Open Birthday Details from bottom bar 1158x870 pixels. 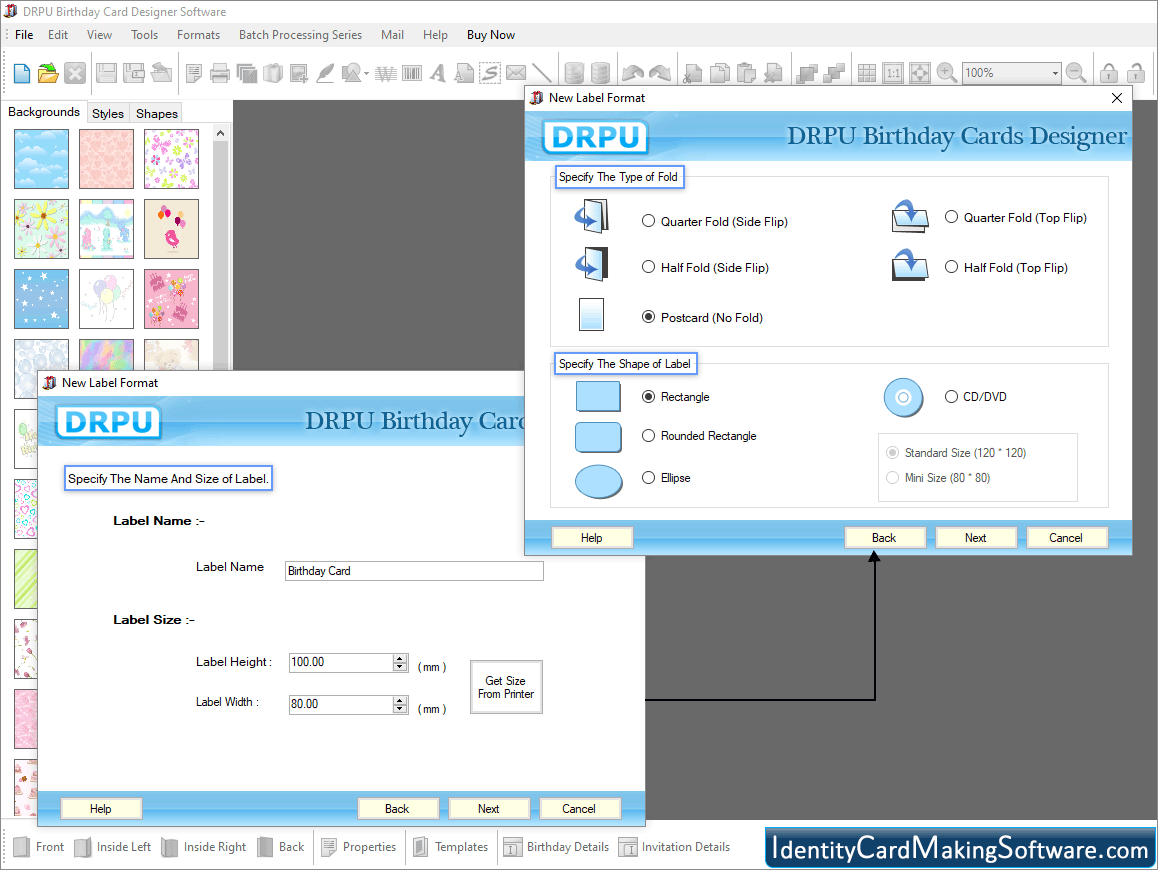[x=557, y=847]
